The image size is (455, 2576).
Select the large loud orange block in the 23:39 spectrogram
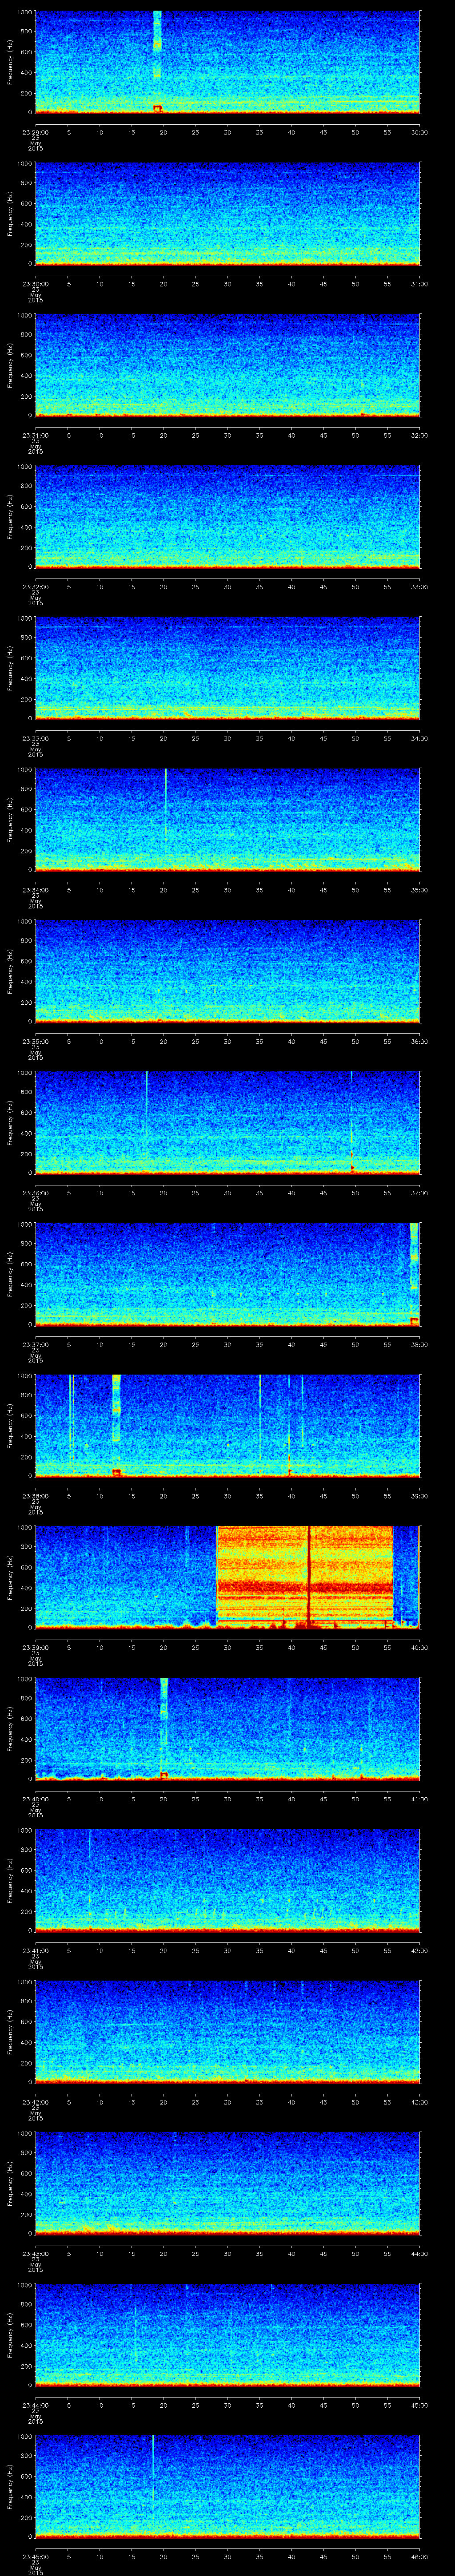click(x=305, y=1577)
